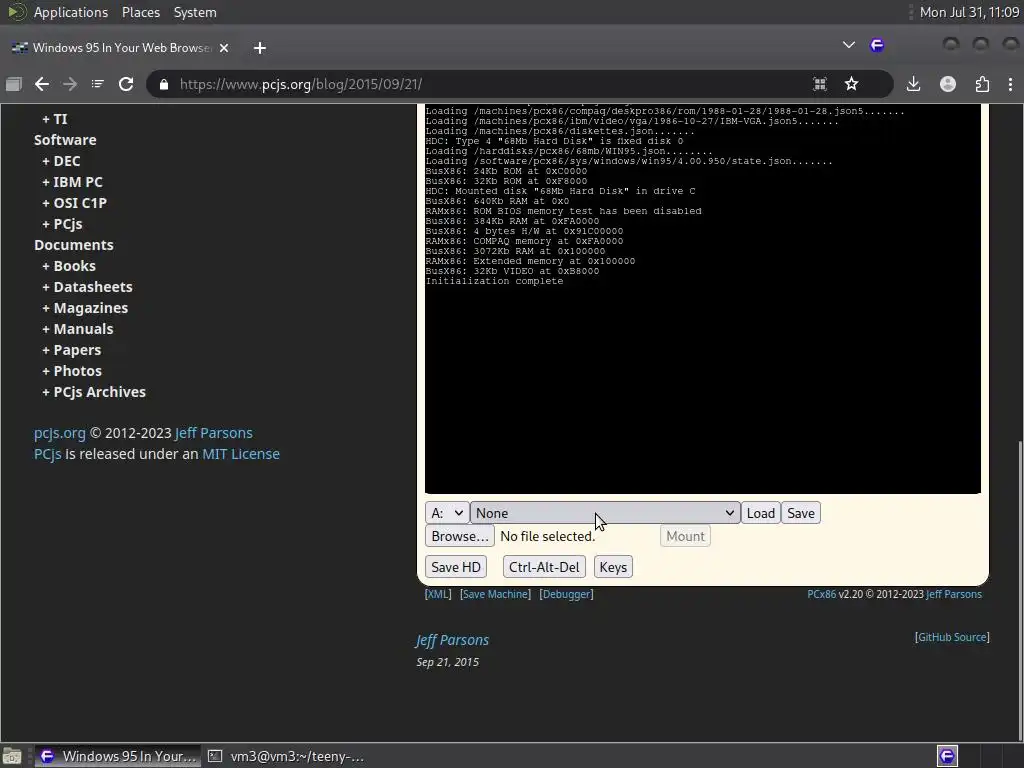Viewport: 1024px width, 768px height.
Task: Expand the Books documents section
Action: (x=69, y=266)
